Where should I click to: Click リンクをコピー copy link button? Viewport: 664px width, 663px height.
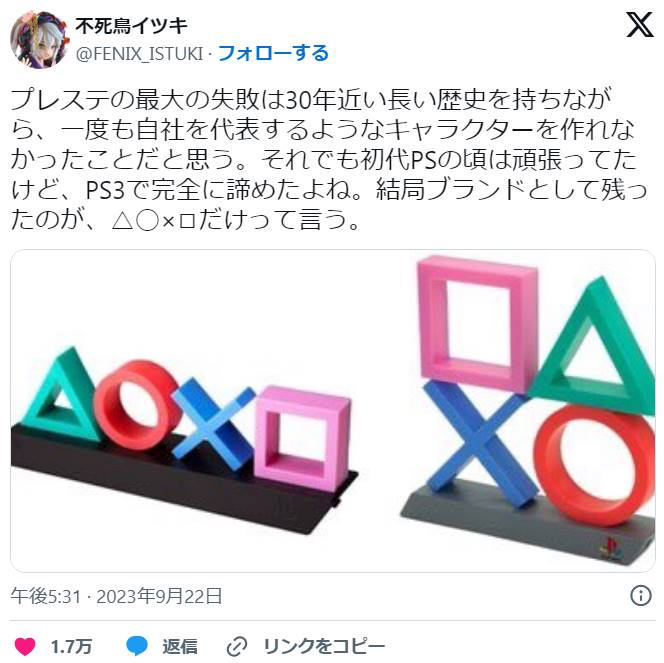[x=324, y=646]
